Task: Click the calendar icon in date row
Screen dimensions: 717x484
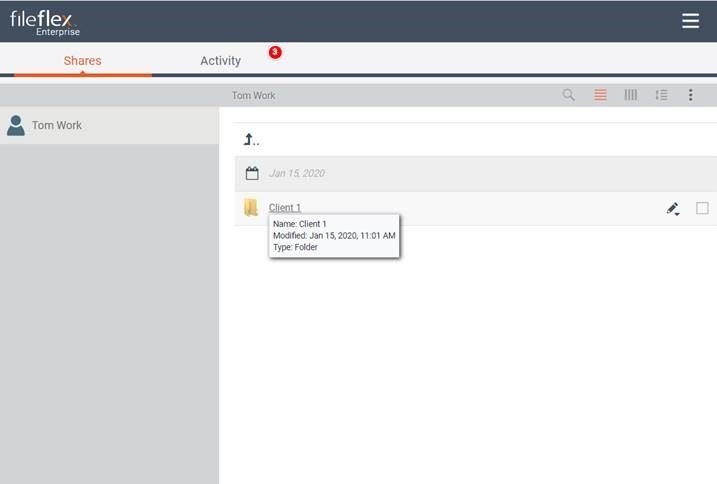Action: [252, 173]
